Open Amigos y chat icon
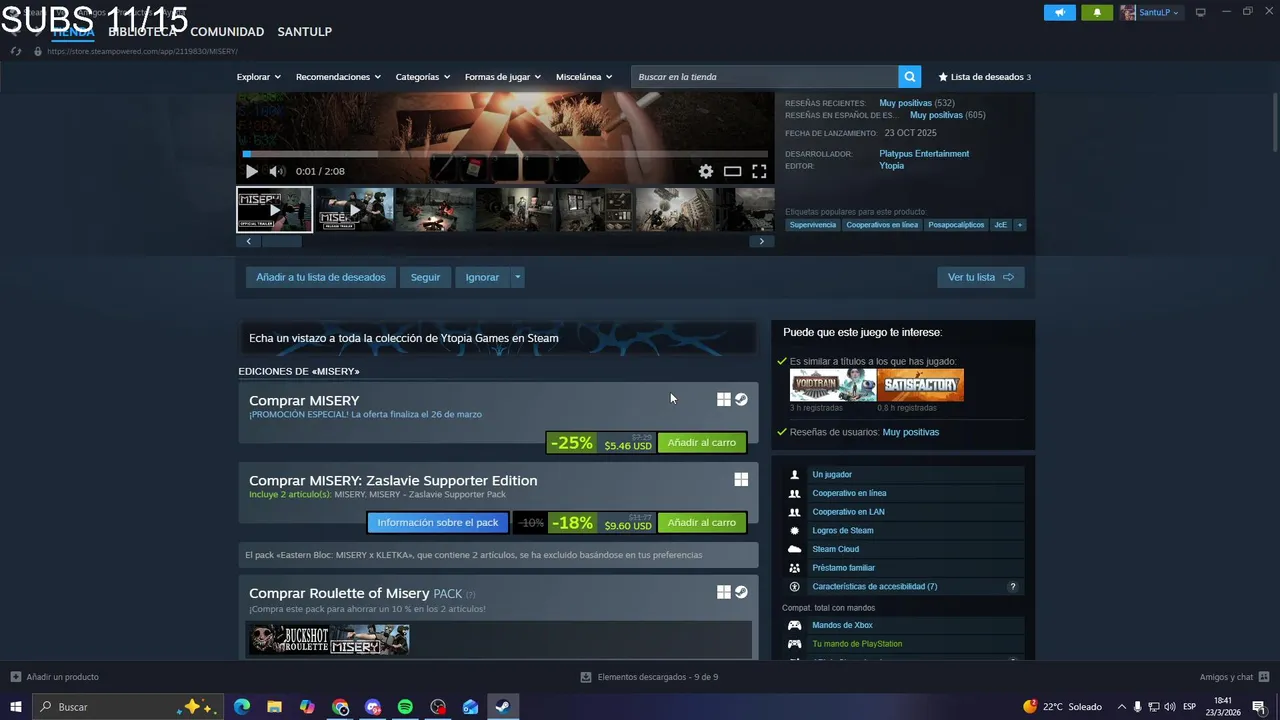The image size is (1280, 720). [x=1264, y=677]
